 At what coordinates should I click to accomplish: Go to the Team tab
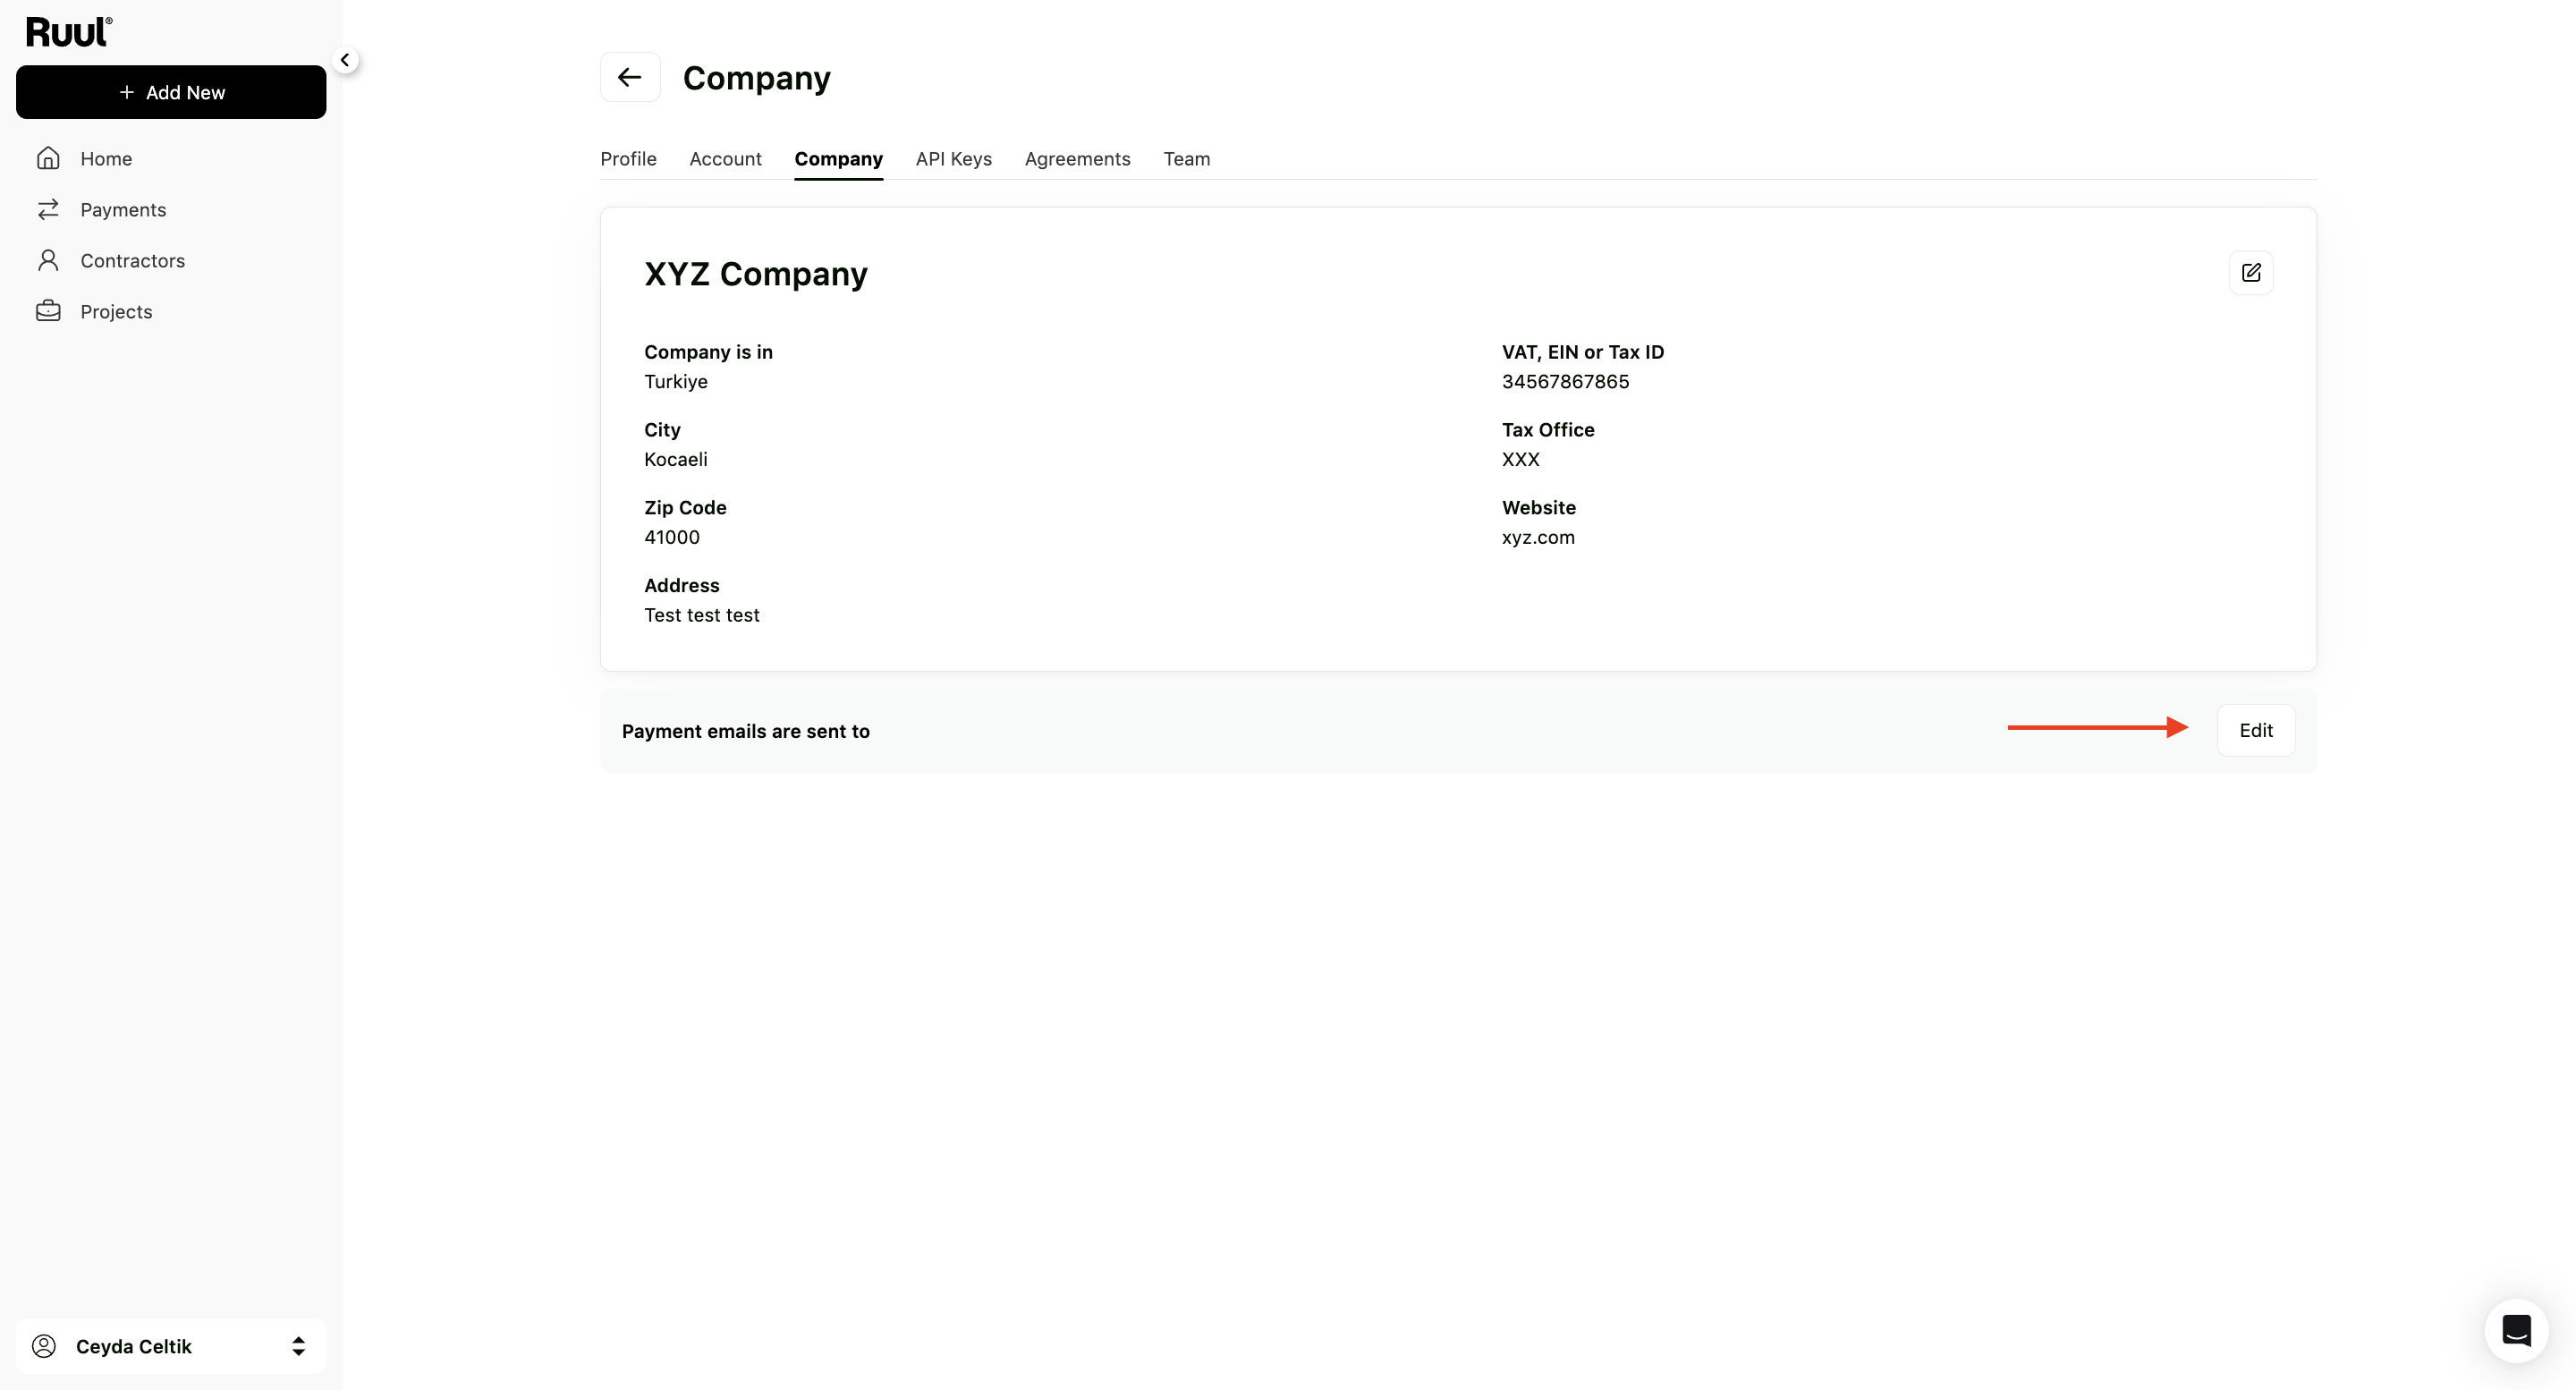1186,159
